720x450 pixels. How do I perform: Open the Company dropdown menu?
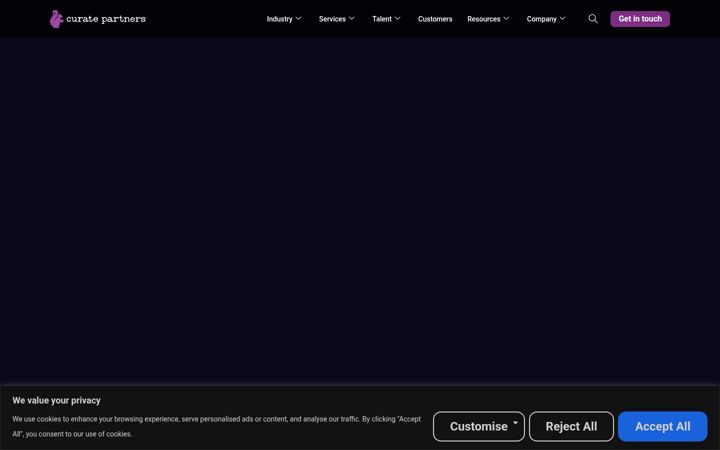coord(546,19)
